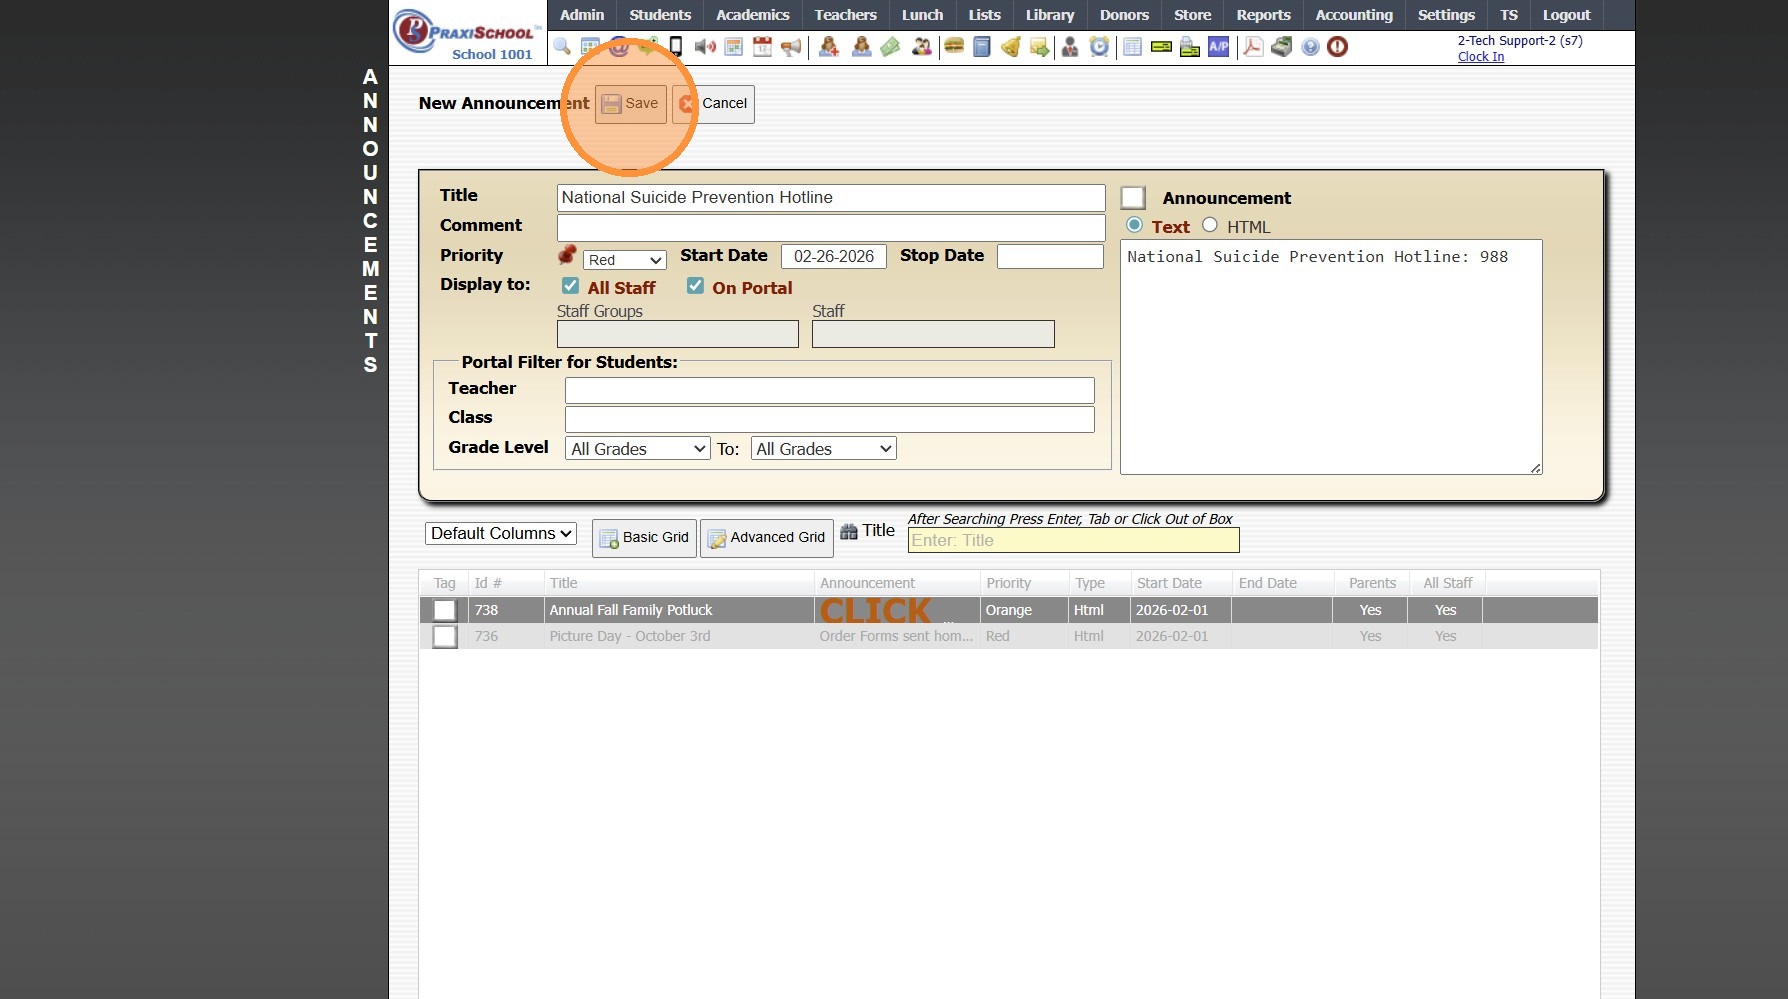Click the red pushpin icon beside Priority
Viewport: 1788px width, 999px height.
567,255
